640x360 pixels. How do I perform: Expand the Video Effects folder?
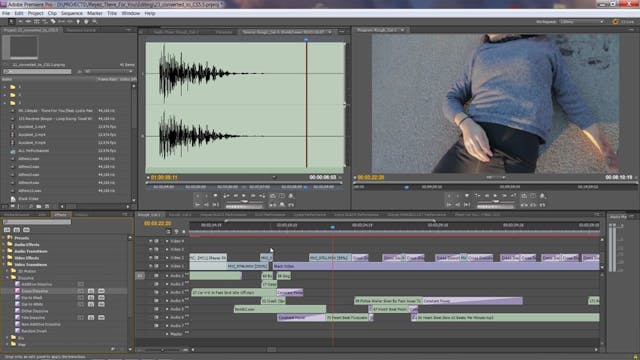4,258
